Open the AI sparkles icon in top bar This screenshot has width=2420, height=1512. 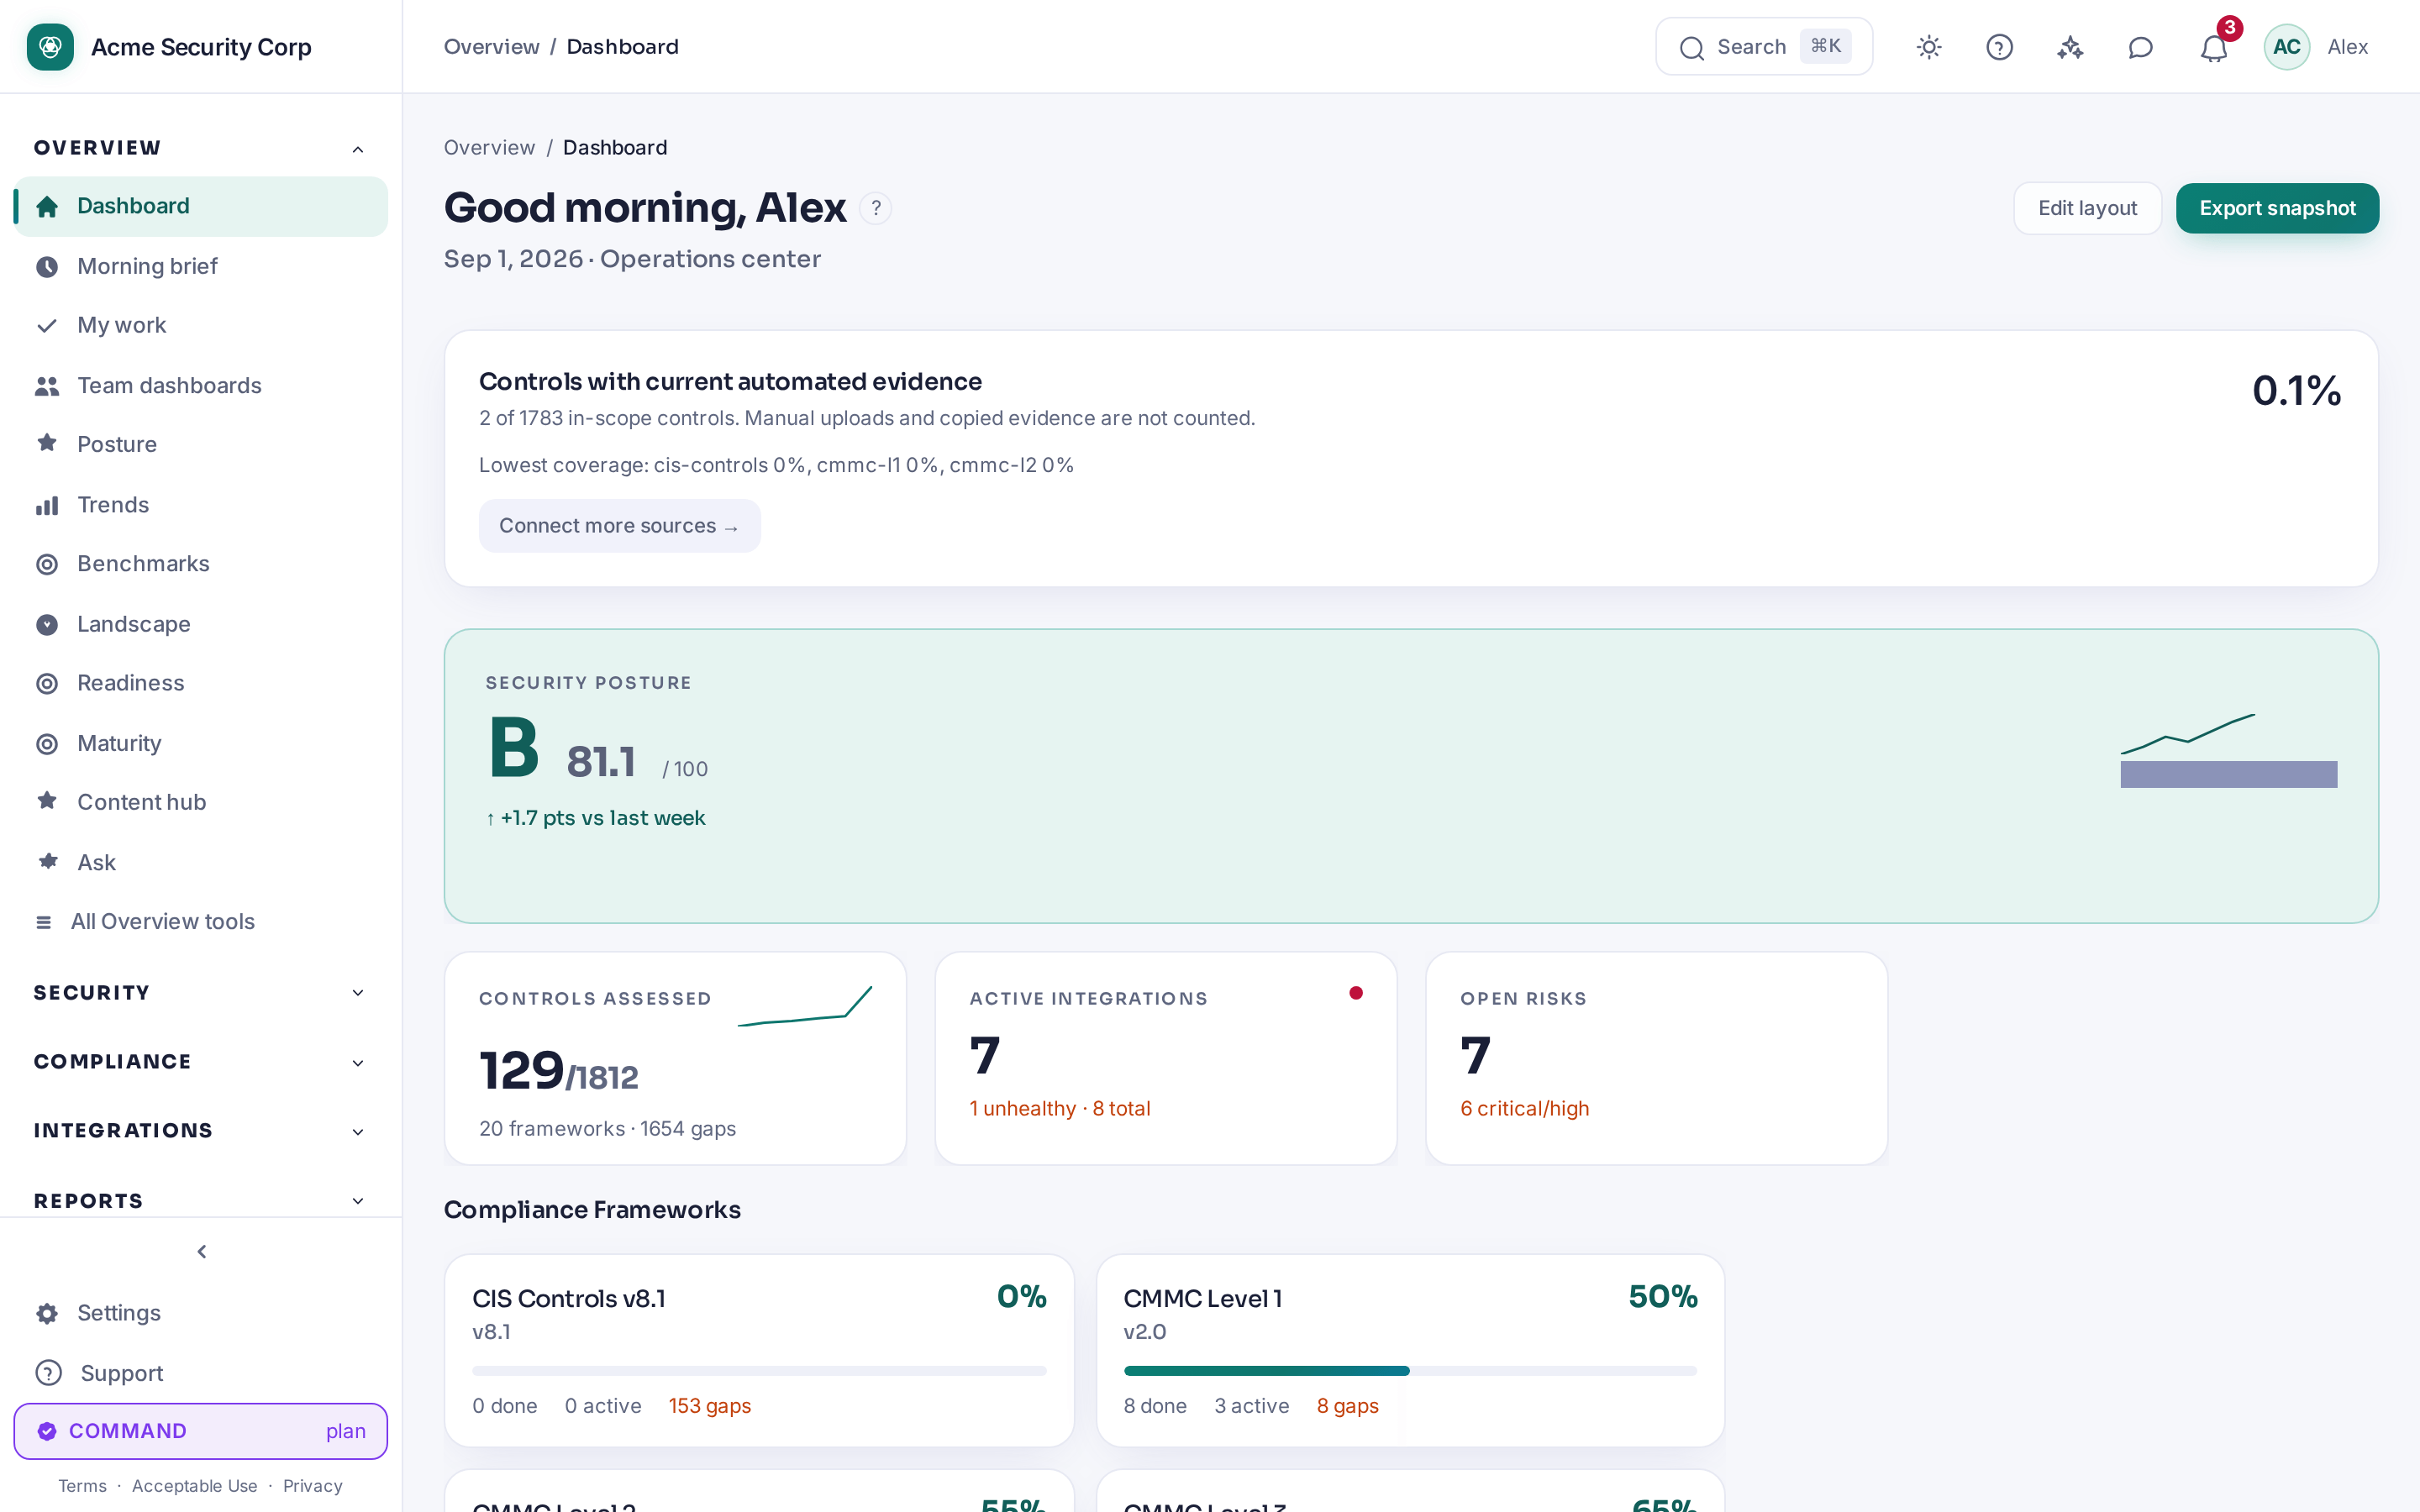(2070, 47)
